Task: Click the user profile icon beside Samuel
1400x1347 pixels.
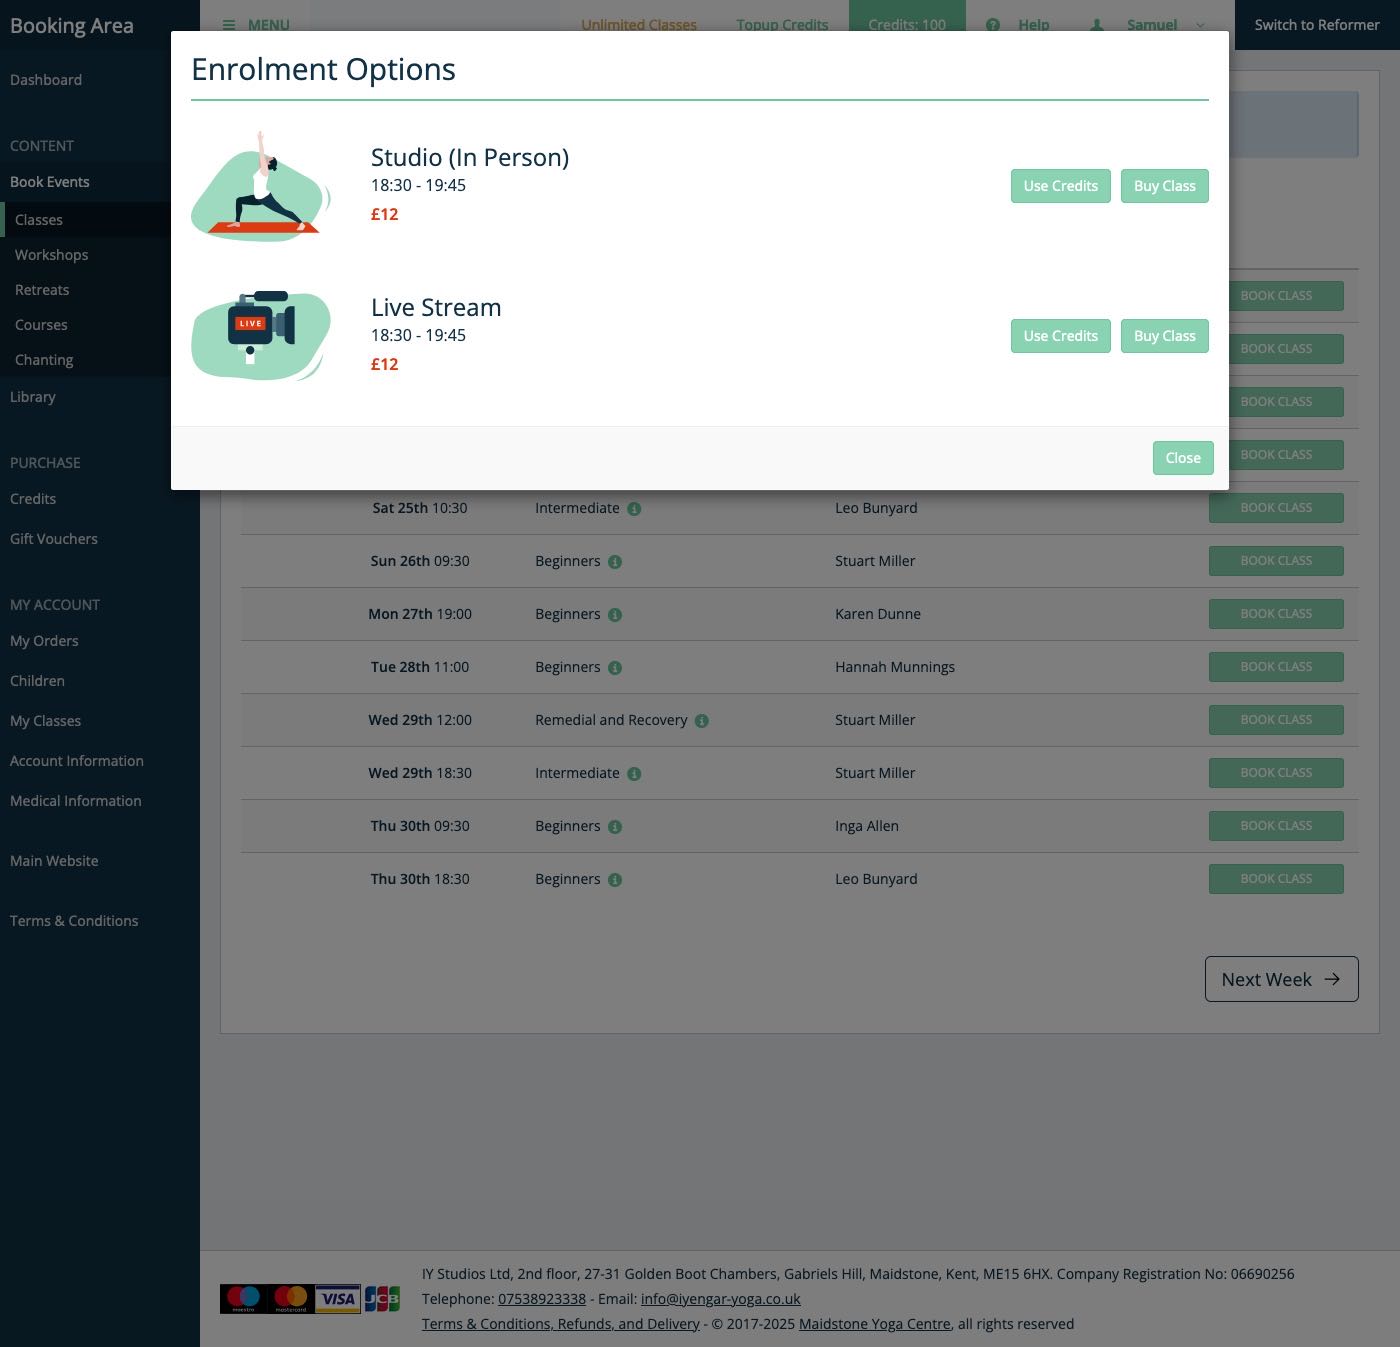Action: tap(1097, 25)
